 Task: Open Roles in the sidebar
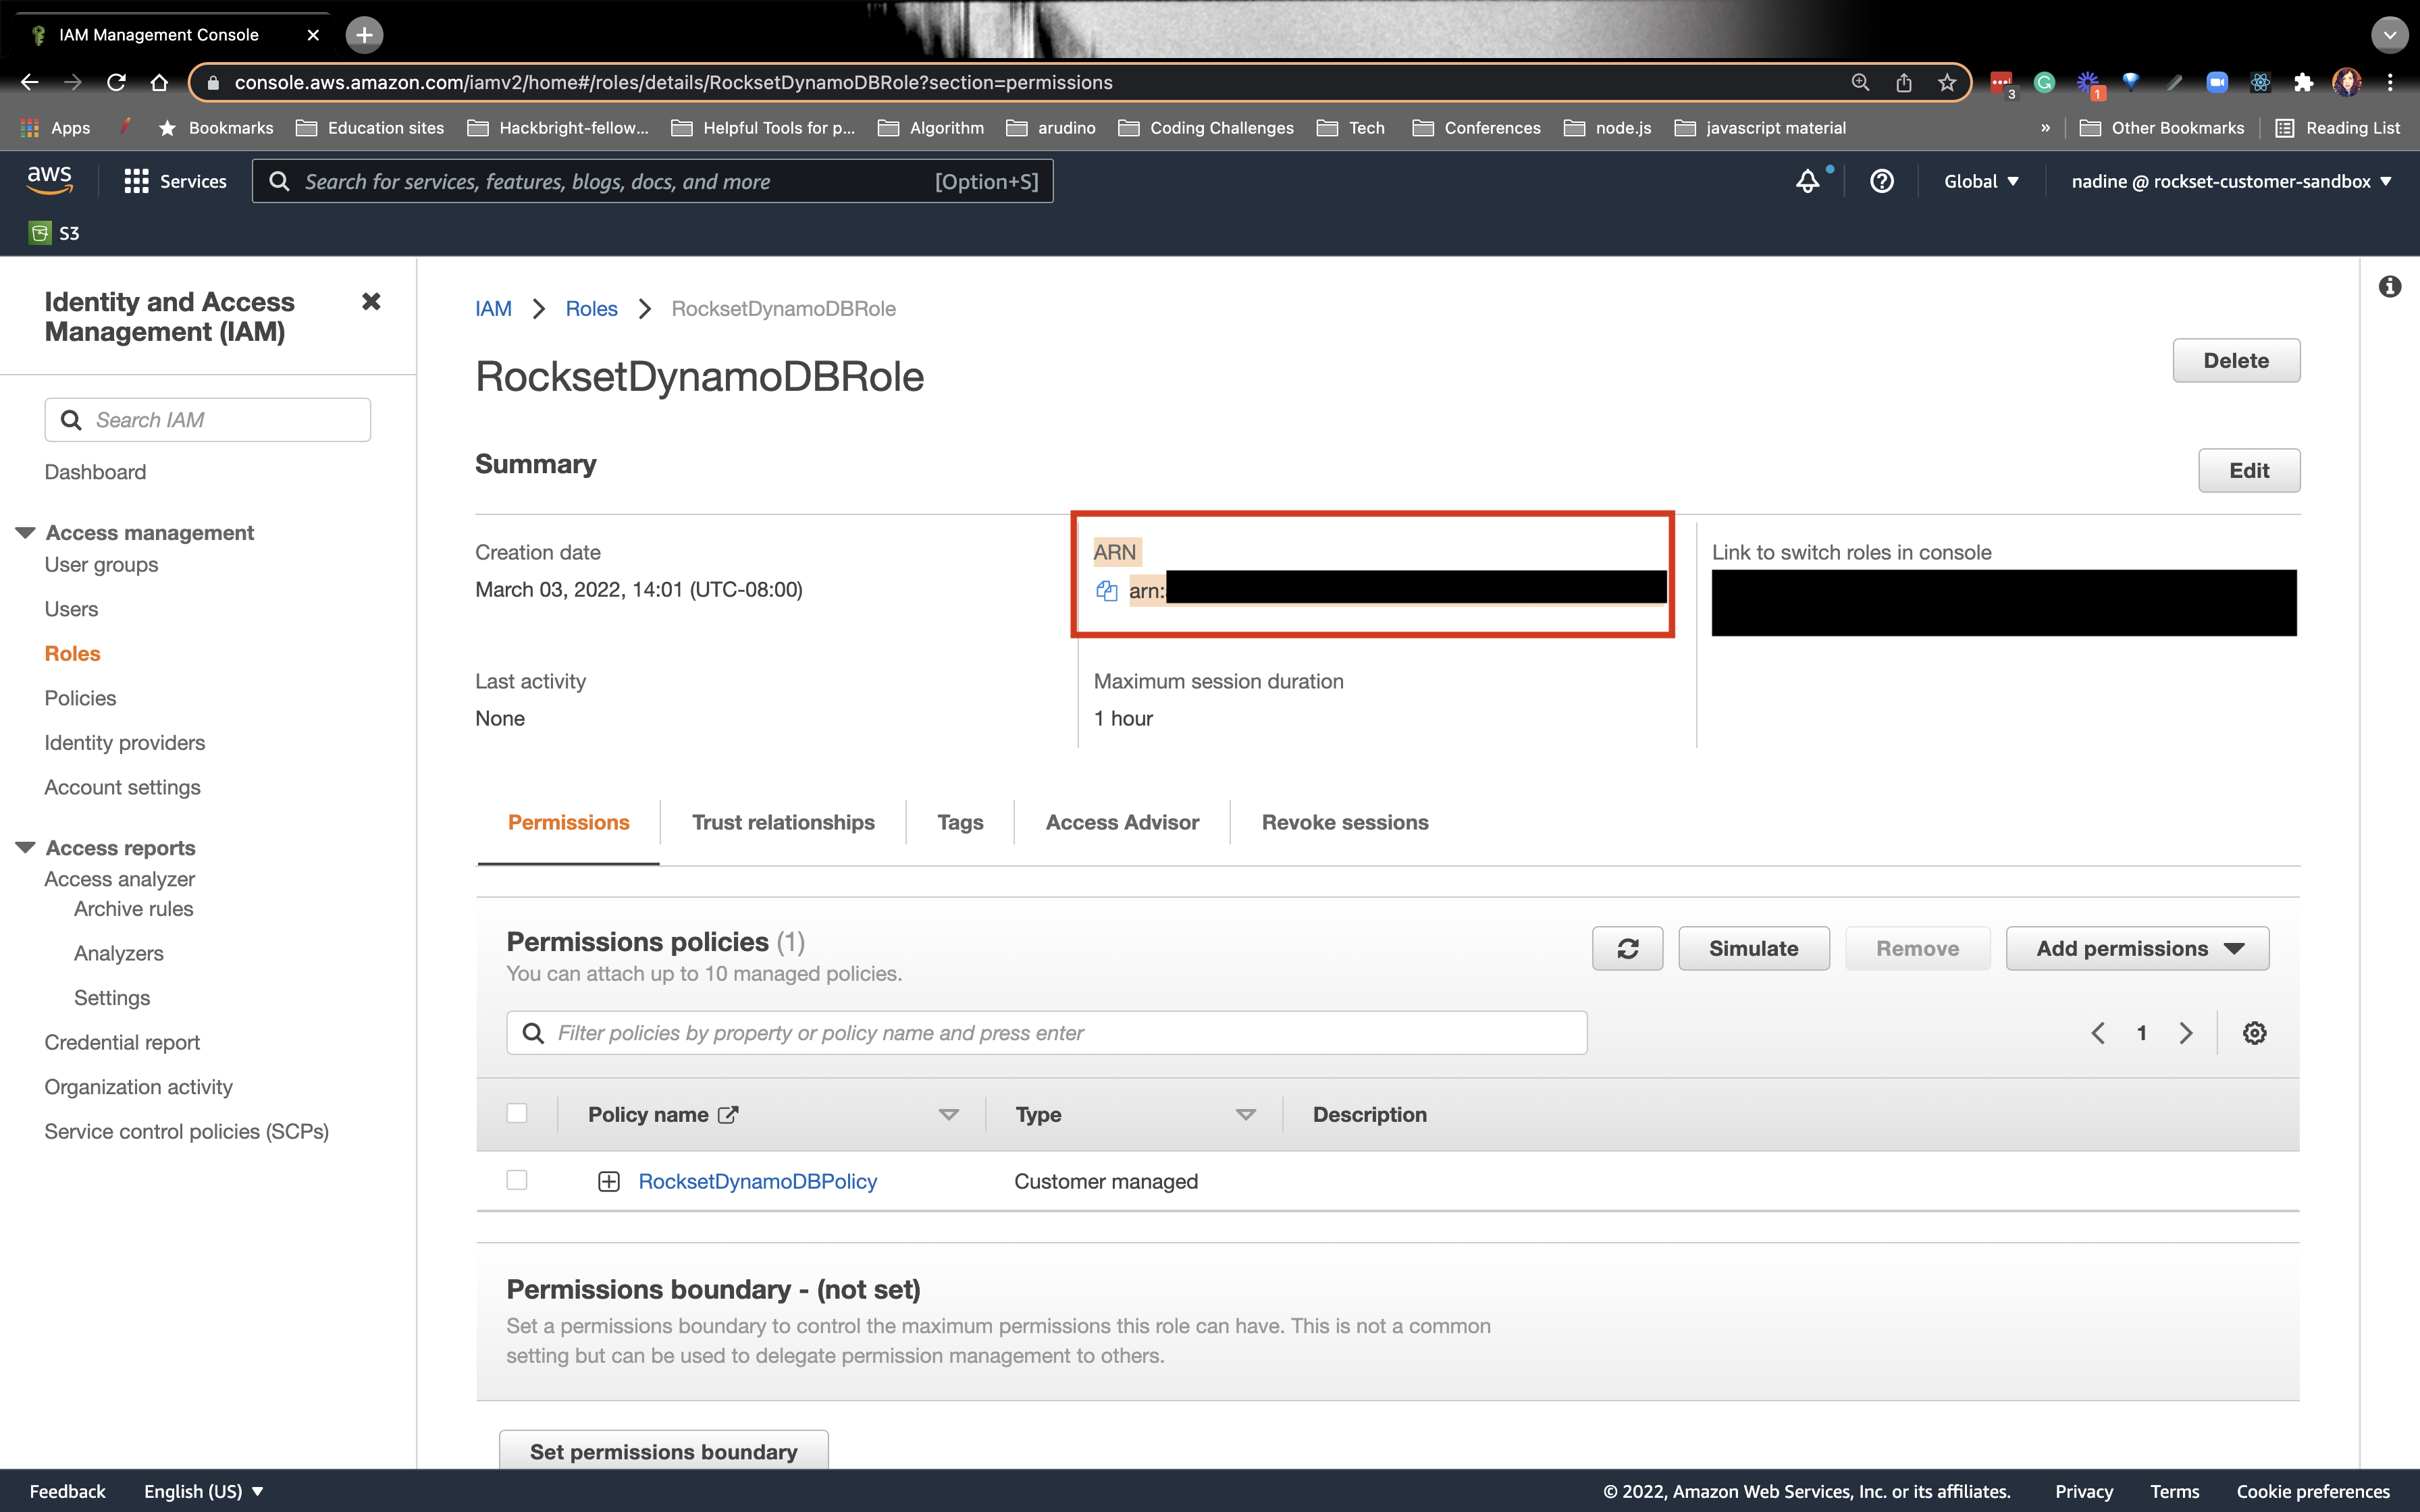click(72, 653)
